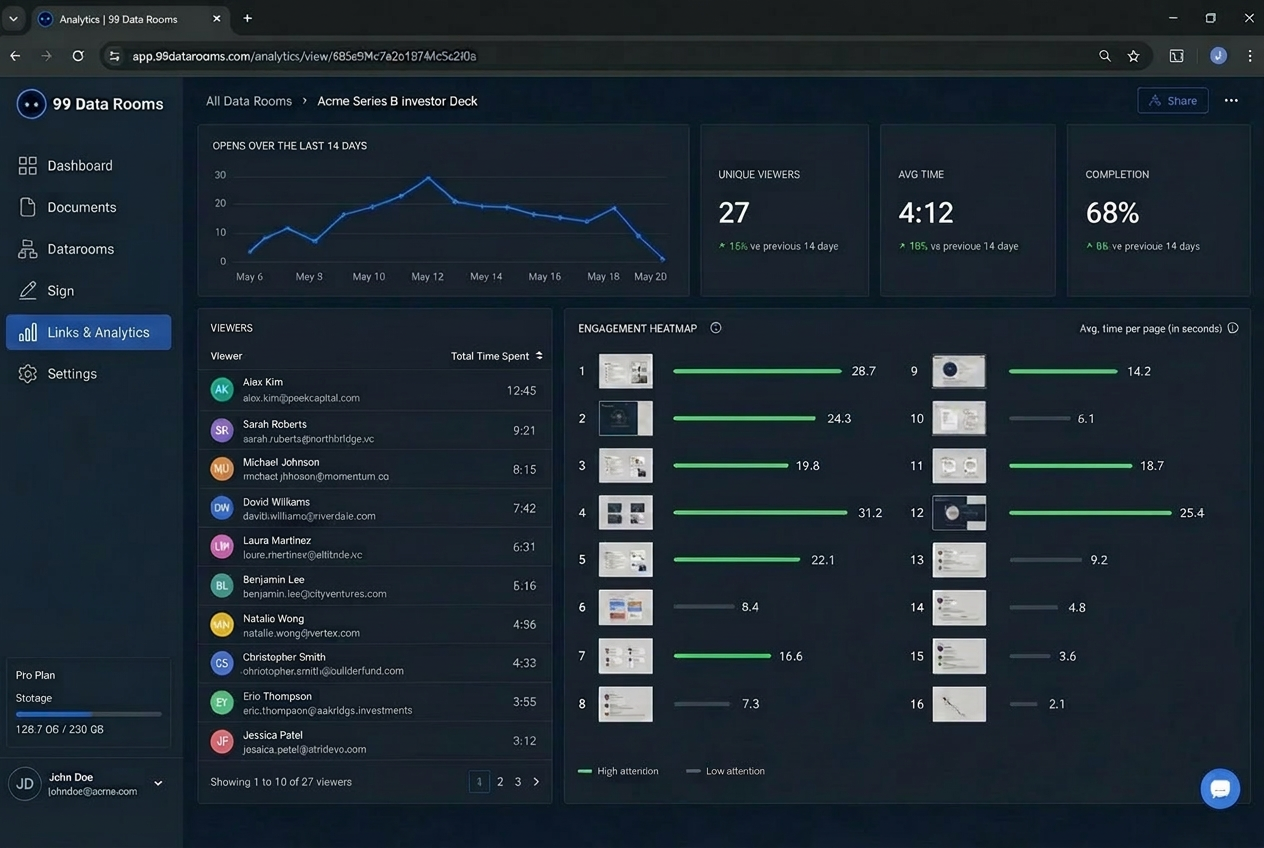Expand the John Doe account menu
This screenshot has height=848, width=1264.
tap(158, 784)
